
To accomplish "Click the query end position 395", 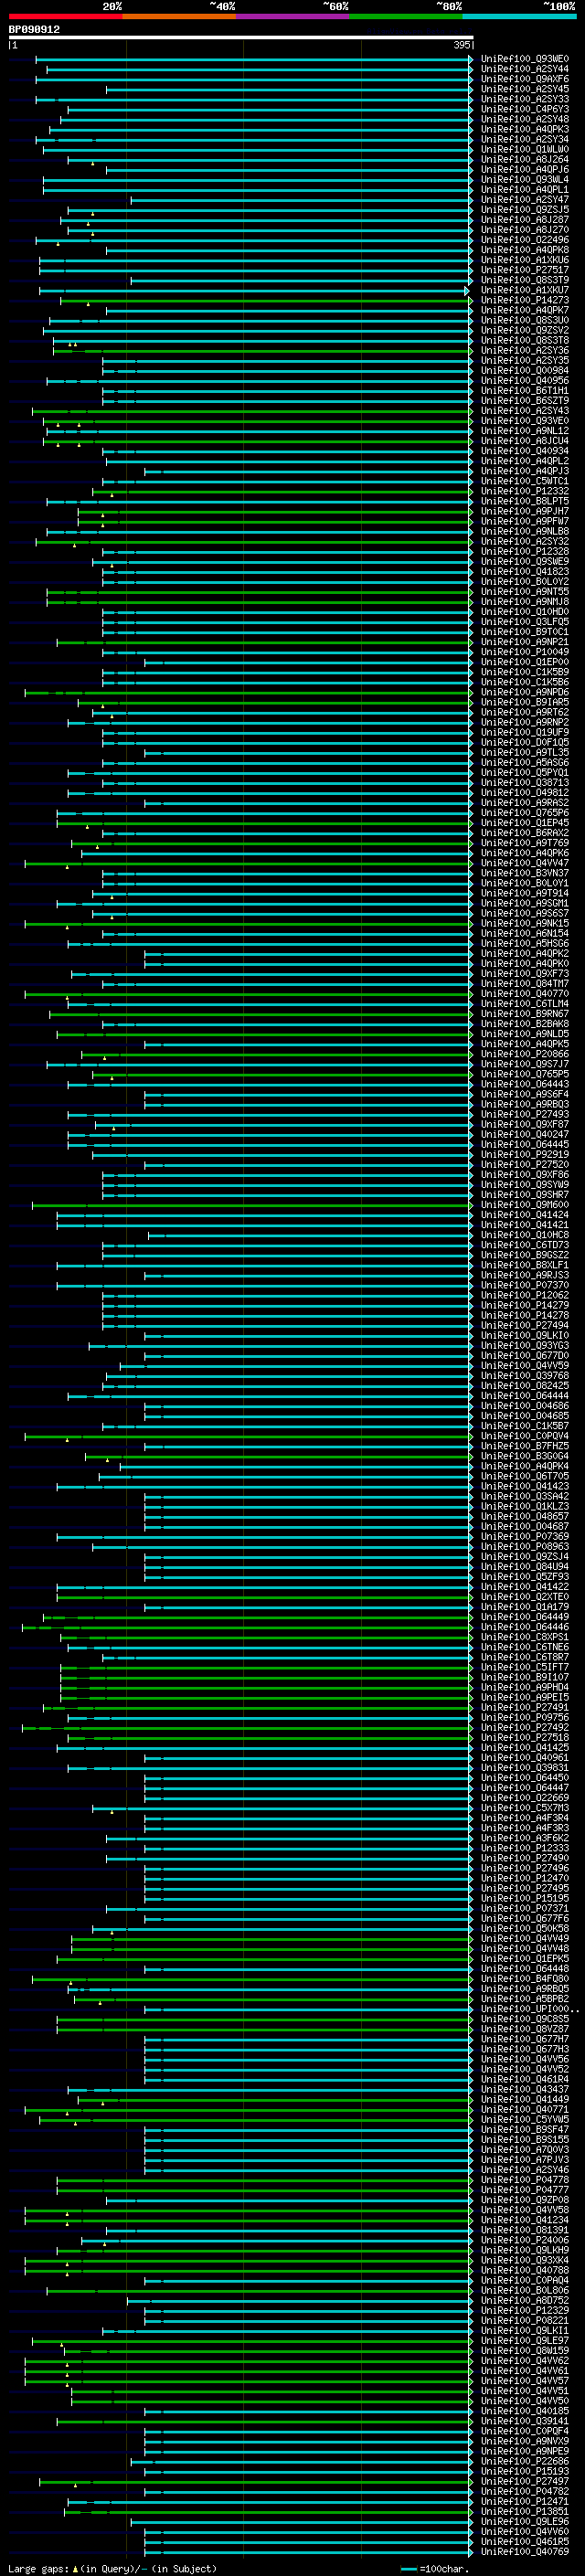I will click(x=462, y=45).
